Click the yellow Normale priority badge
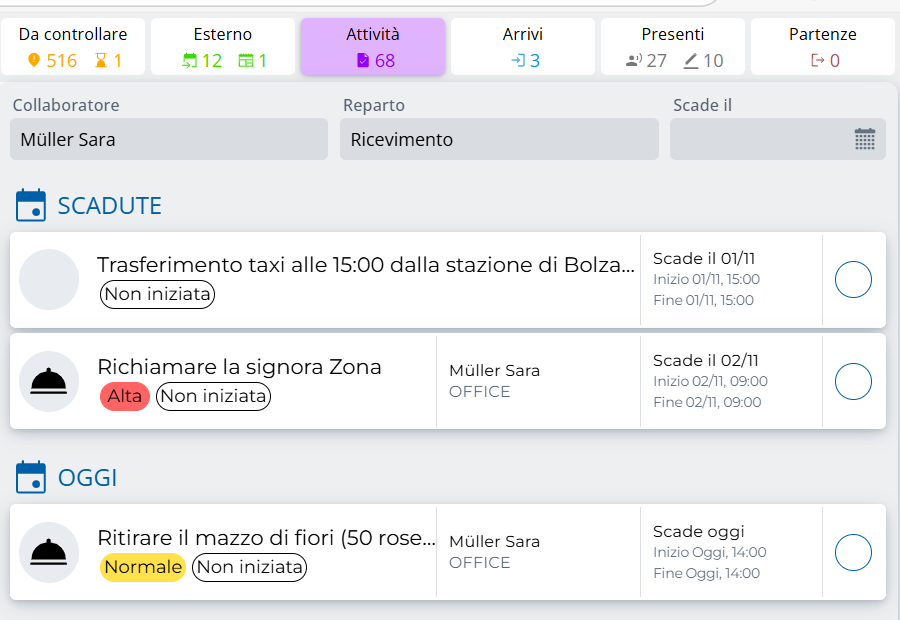 (143, 568)
